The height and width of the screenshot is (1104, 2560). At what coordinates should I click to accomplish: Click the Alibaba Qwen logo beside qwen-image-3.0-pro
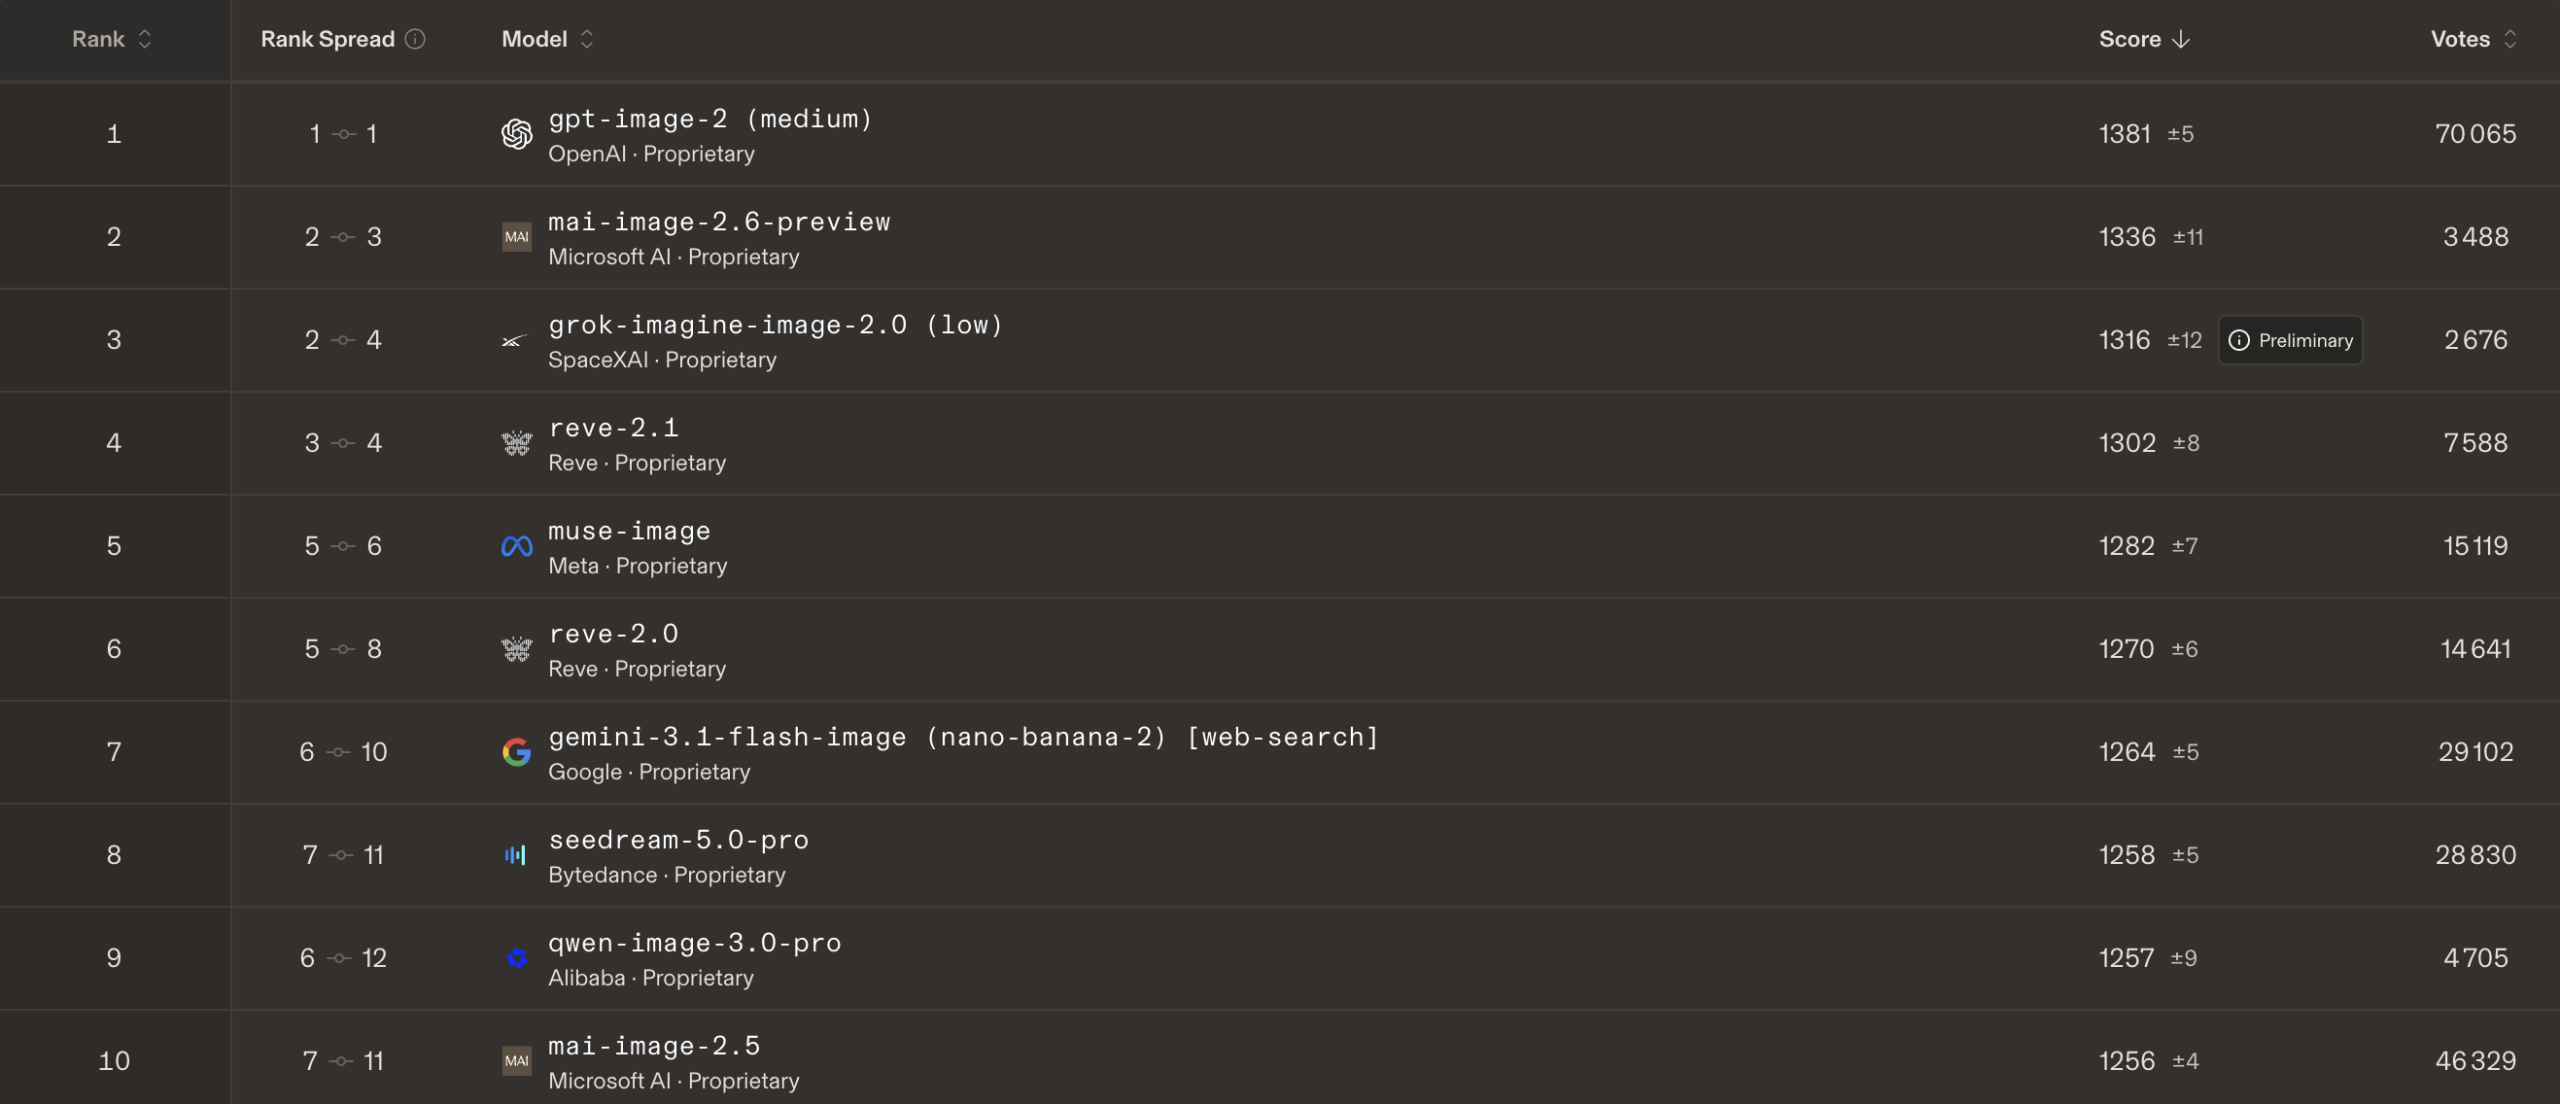[516, 958]
